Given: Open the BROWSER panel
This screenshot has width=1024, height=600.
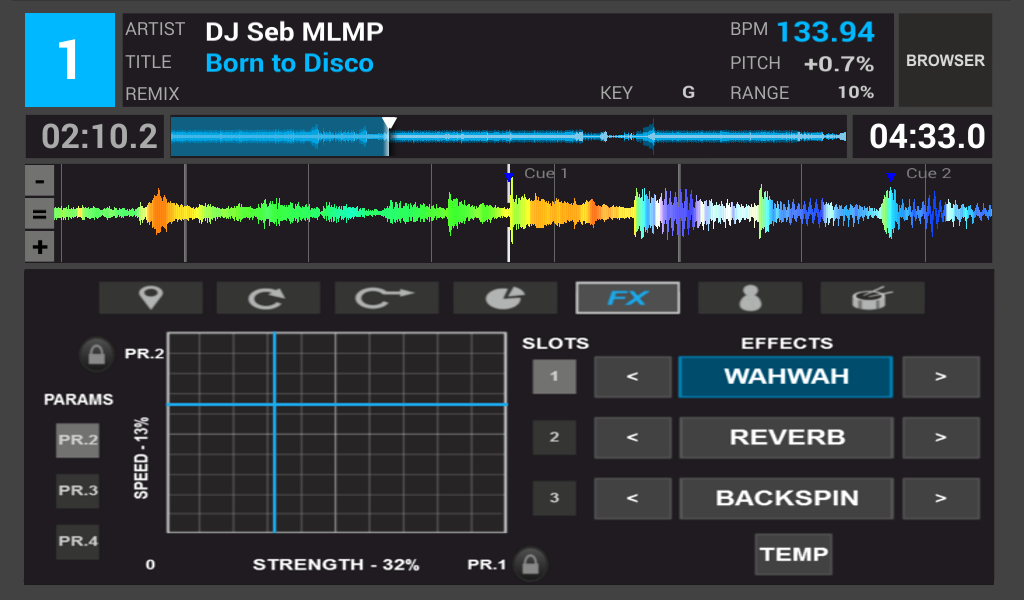Looking at the screenshot, I should (x=945, y=61).
